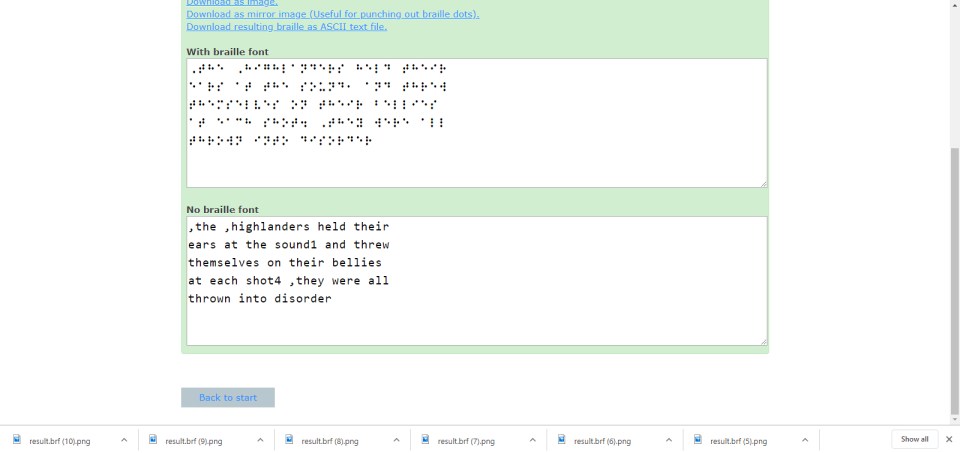The image size is (960, 453).
Task: Open the result.brf (5).png download icon
Action: (698, 440)
